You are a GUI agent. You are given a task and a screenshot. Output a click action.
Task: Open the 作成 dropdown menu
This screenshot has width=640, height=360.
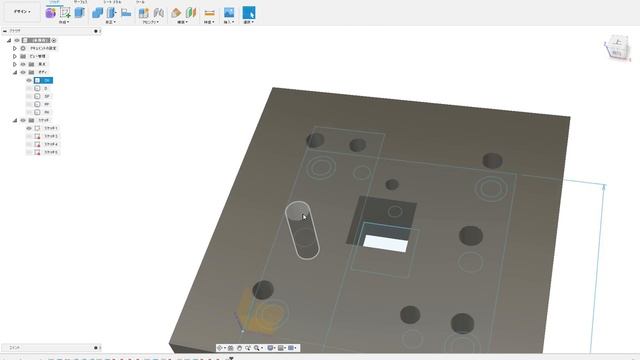[x=63, y=22]
